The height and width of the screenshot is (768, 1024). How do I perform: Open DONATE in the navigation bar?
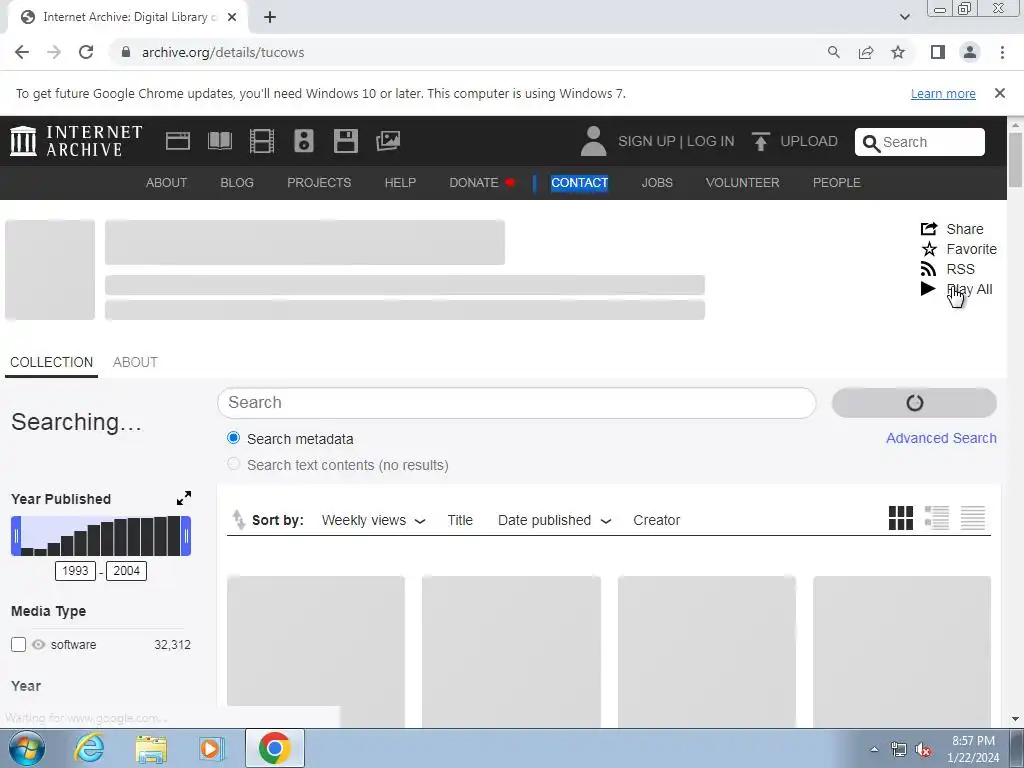[x=474, y=183]
